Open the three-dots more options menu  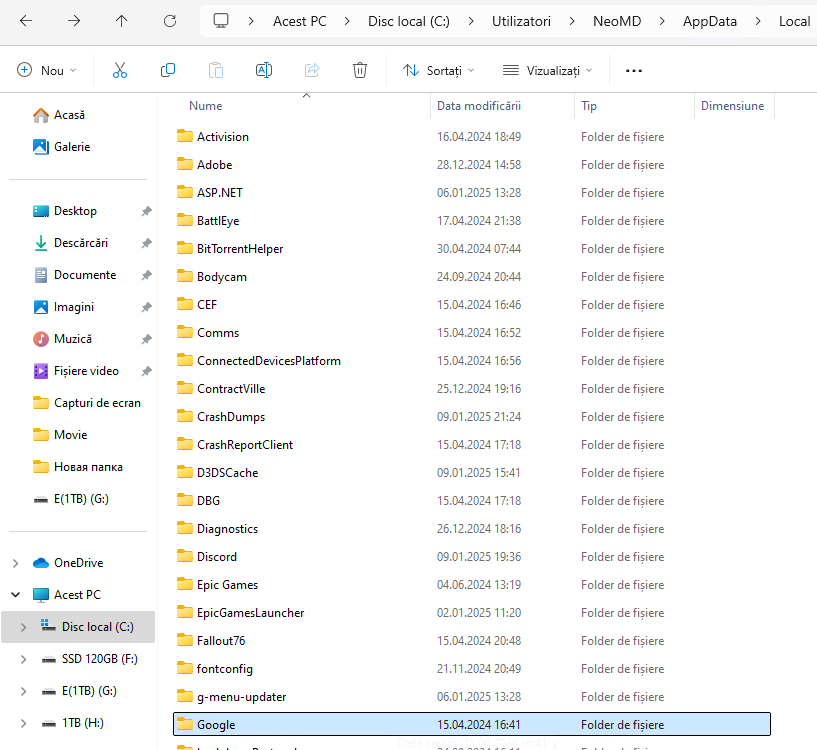[633, 70]
